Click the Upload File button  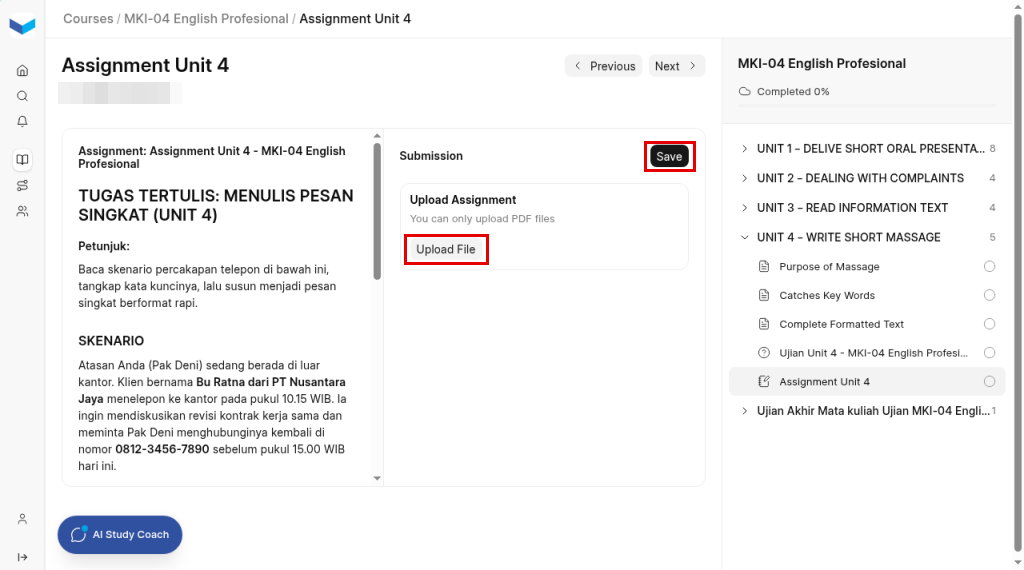coord(446,249)
